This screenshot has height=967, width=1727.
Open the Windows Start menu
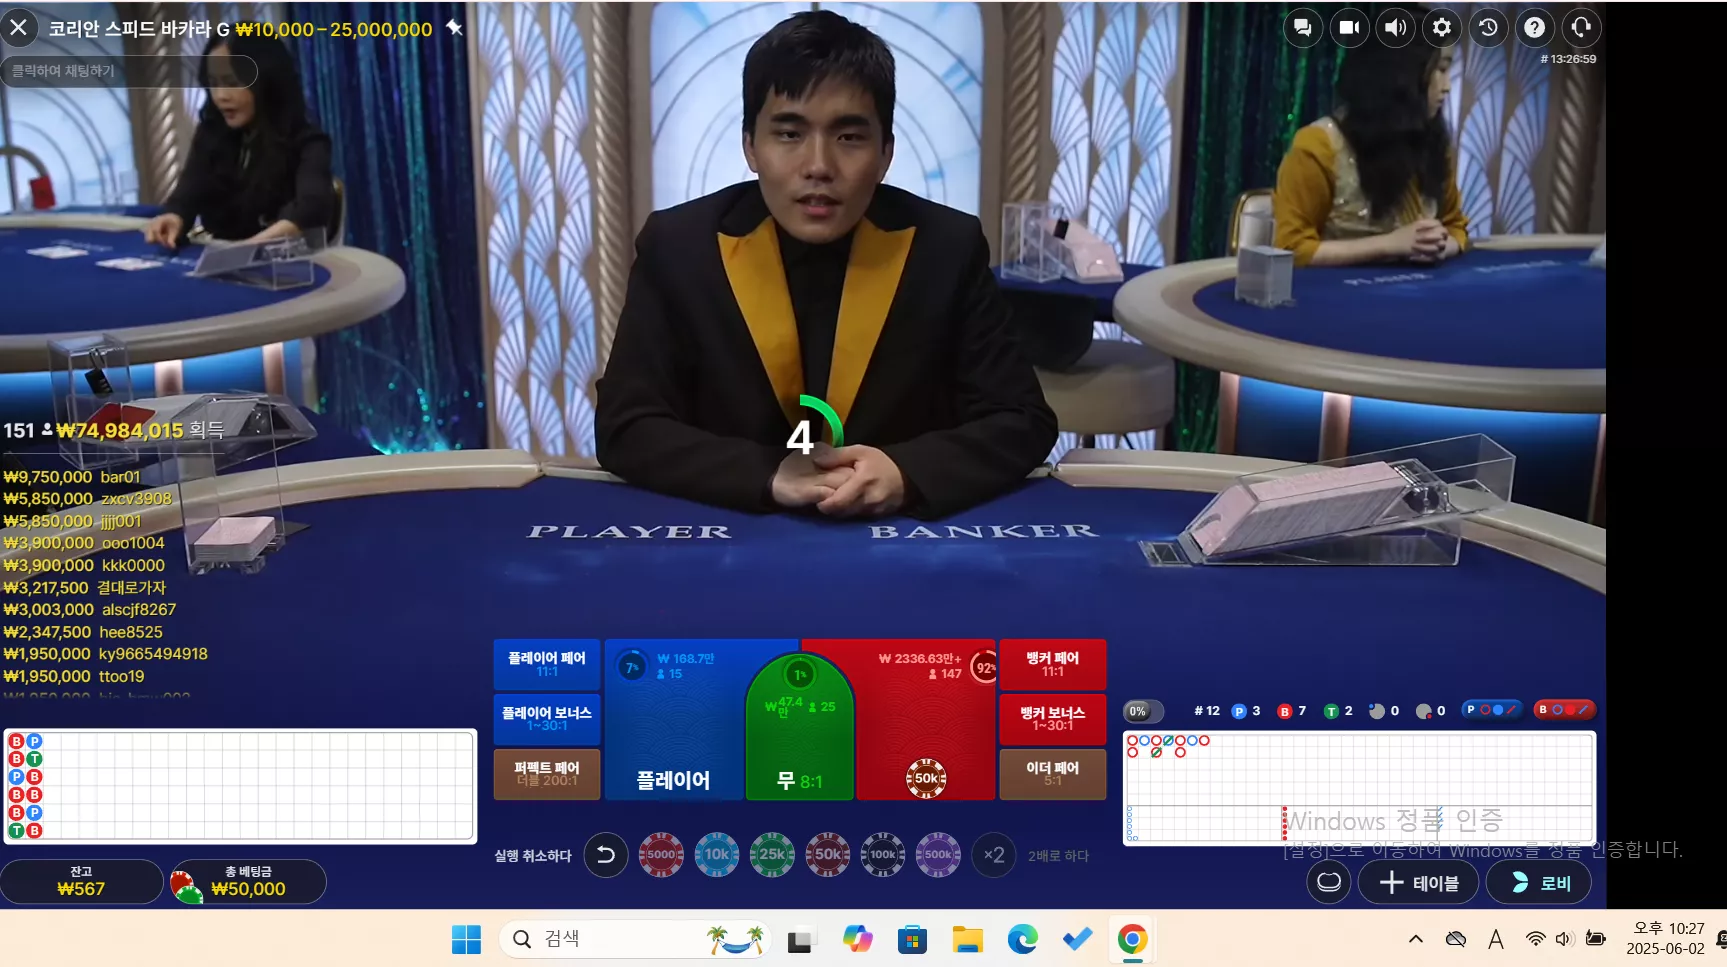pos(466,939)
